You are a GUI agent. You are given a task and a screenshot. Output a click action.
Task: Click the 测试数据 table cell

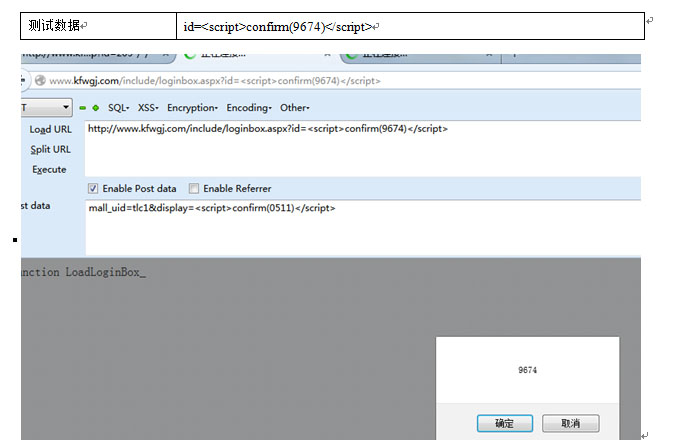(98, 26)
